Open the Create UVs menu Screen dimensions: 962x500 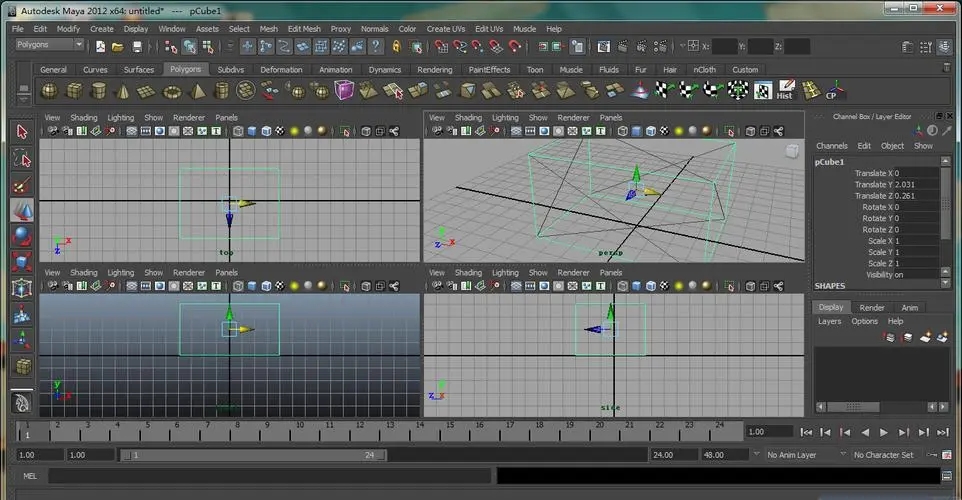click(x=445, y=29)
